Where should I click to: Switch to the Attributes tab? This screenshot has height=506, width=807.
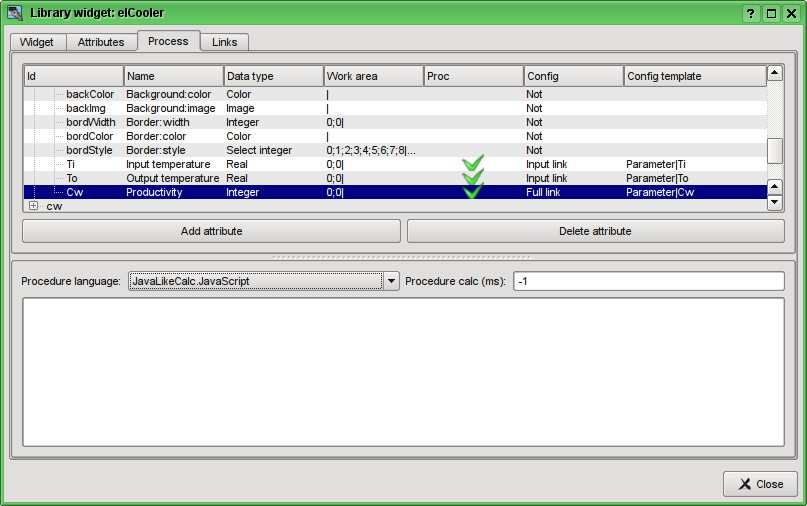101,42
